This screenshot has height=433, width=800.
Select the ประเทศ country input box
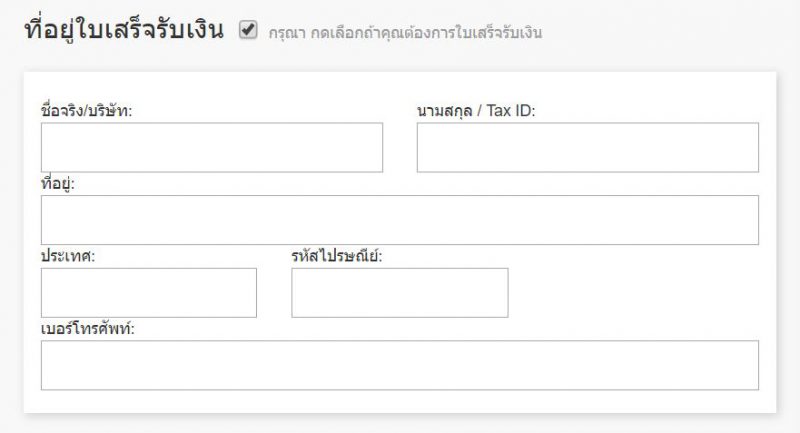[x=148, y=293]
